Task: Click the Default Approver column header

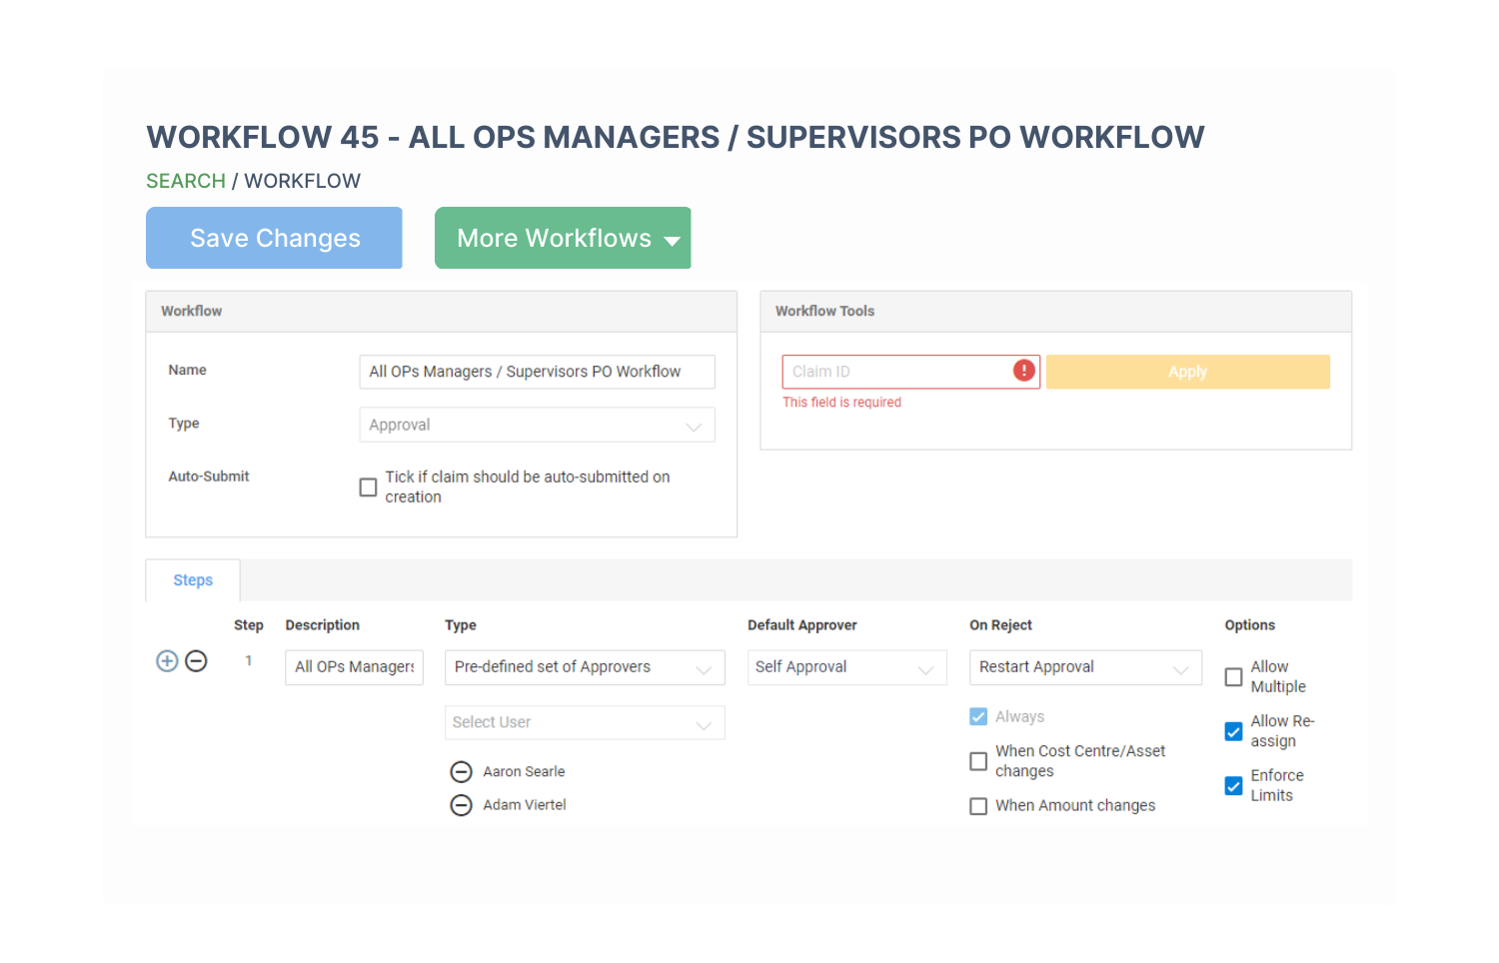Action: 802,625
